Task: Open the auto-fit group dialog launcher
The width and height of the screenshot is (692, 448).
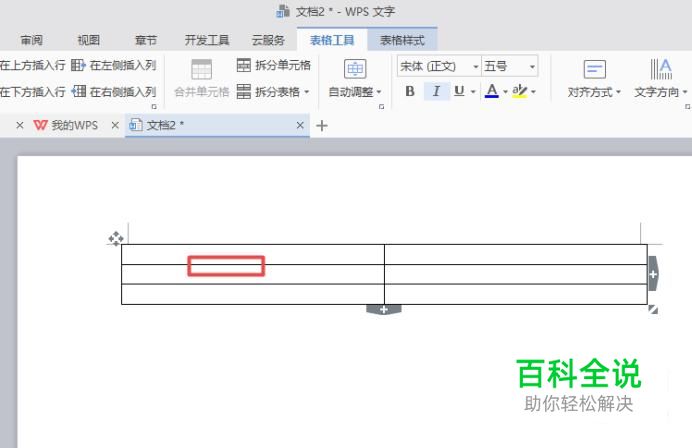Action: [381, 106]
